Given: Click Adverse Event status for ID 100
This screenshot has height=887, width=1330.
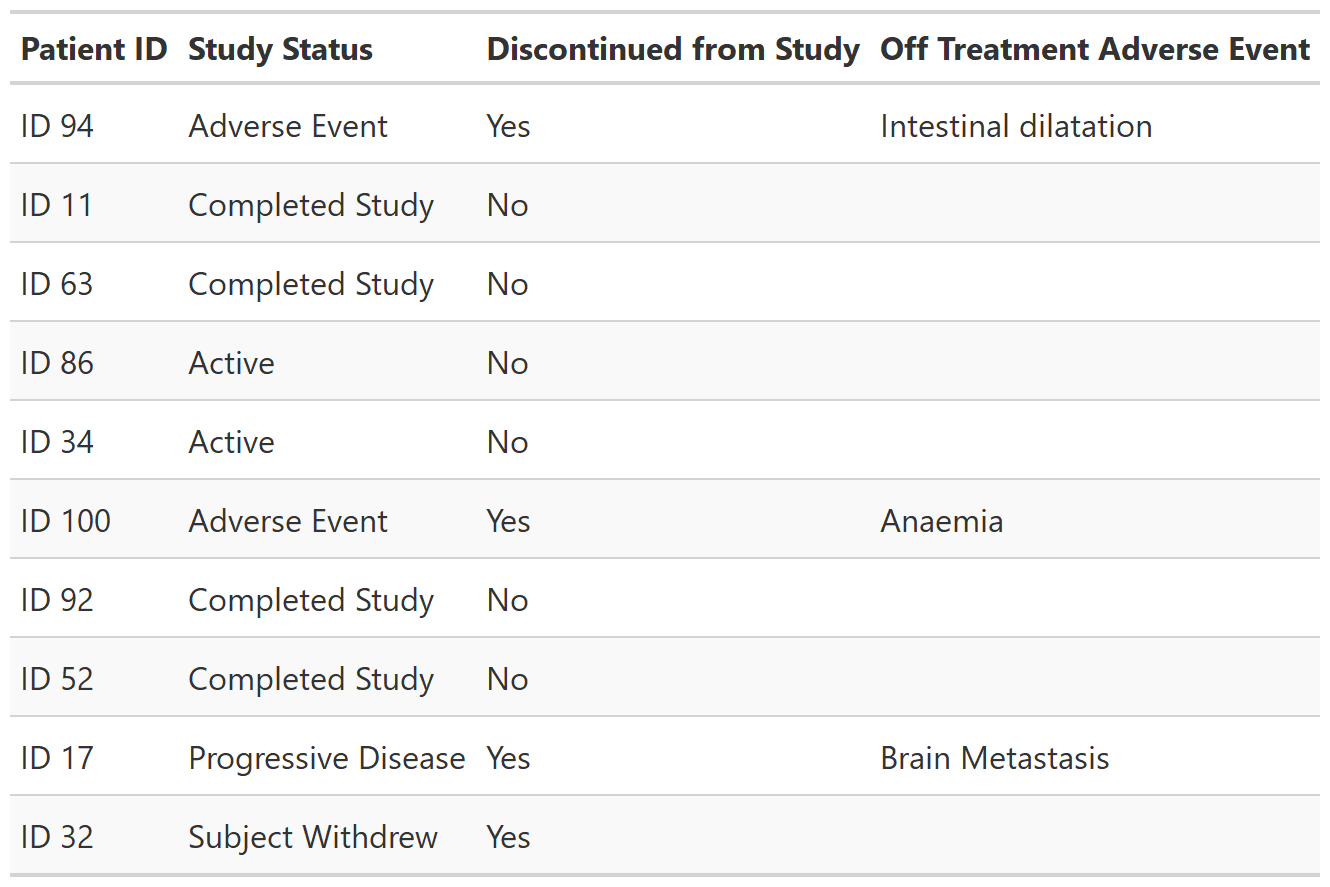Looking at the screenshot, I should click(x=288, y=521).
